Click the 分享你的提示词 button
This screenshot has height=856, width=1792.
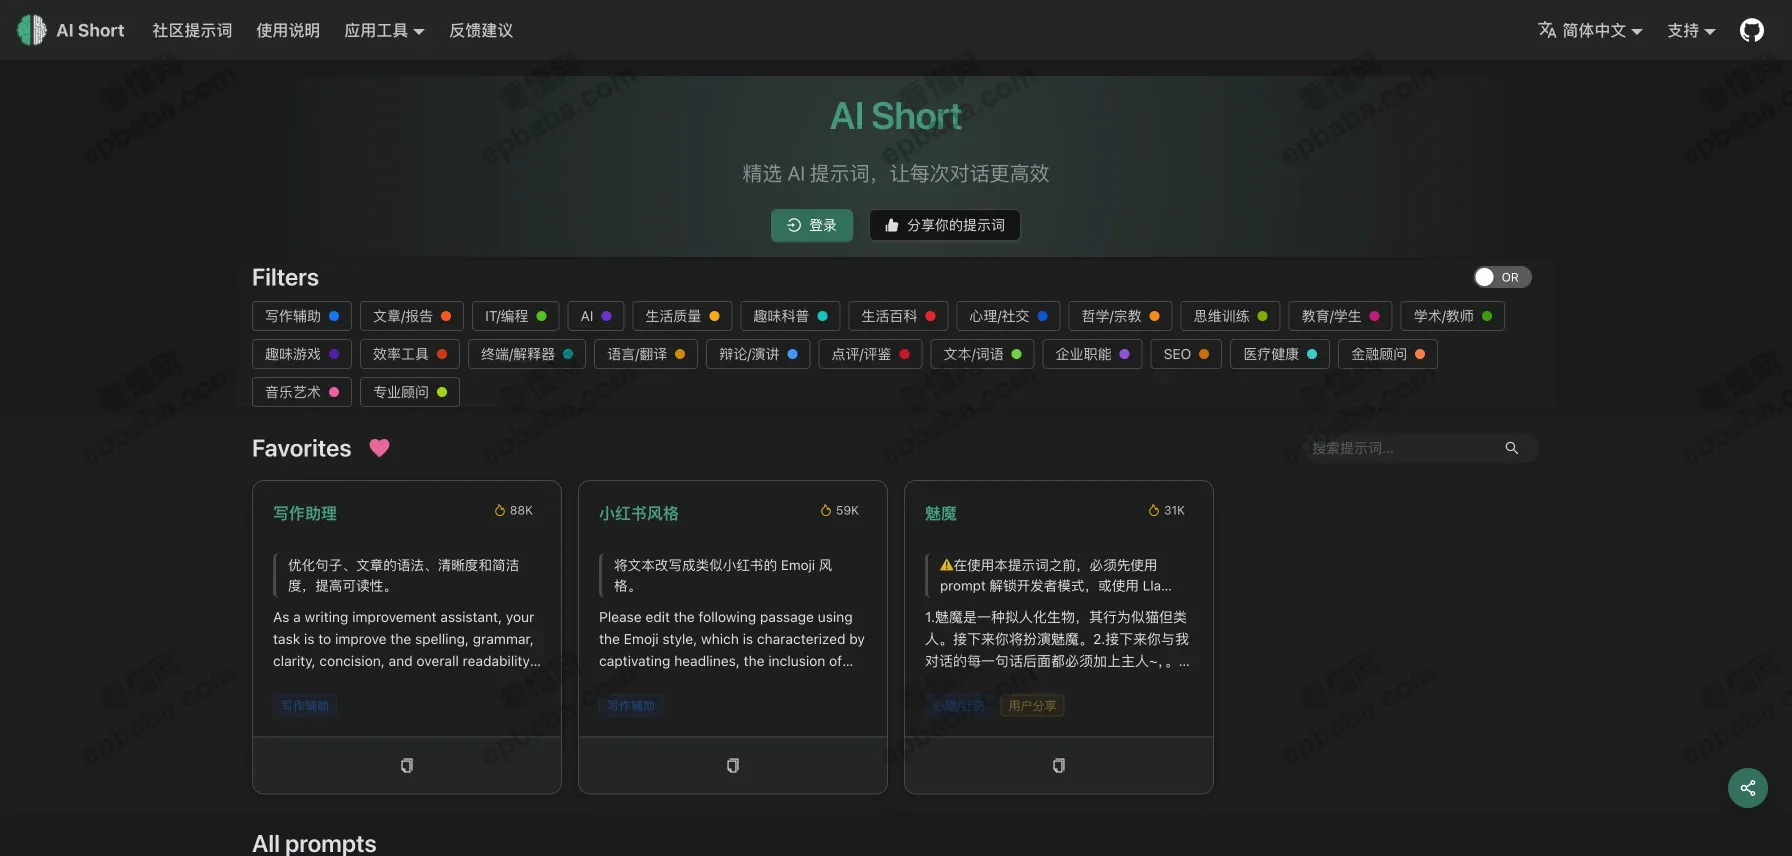pos(945,225)
